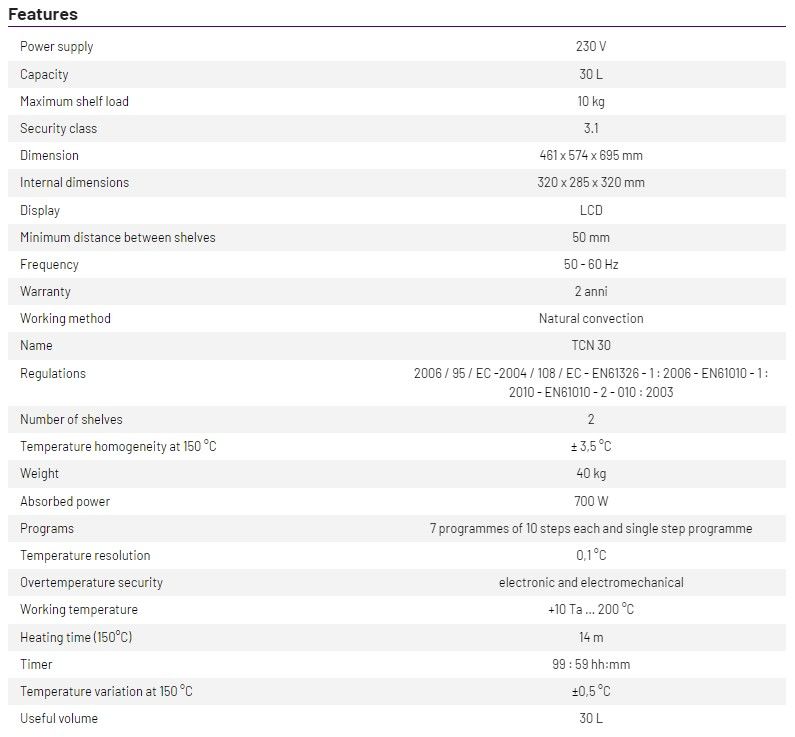Click the Features section heading

43,15
